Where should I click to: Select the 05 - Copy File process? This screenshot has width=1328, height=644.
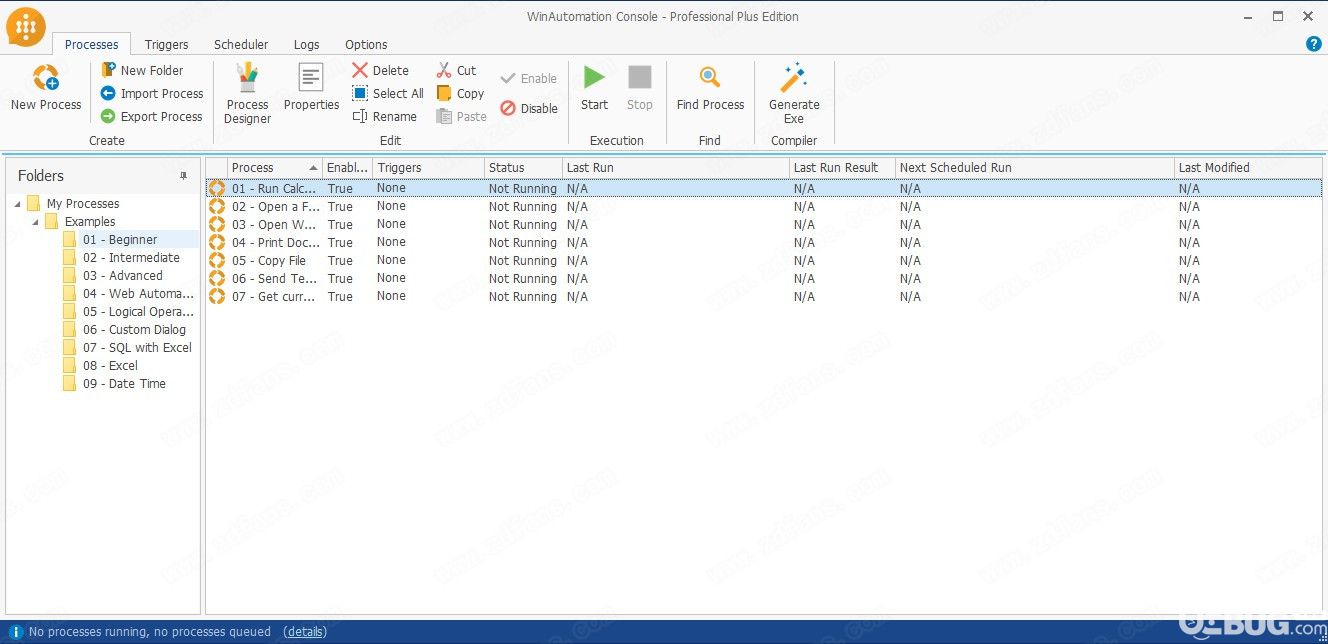764,260
